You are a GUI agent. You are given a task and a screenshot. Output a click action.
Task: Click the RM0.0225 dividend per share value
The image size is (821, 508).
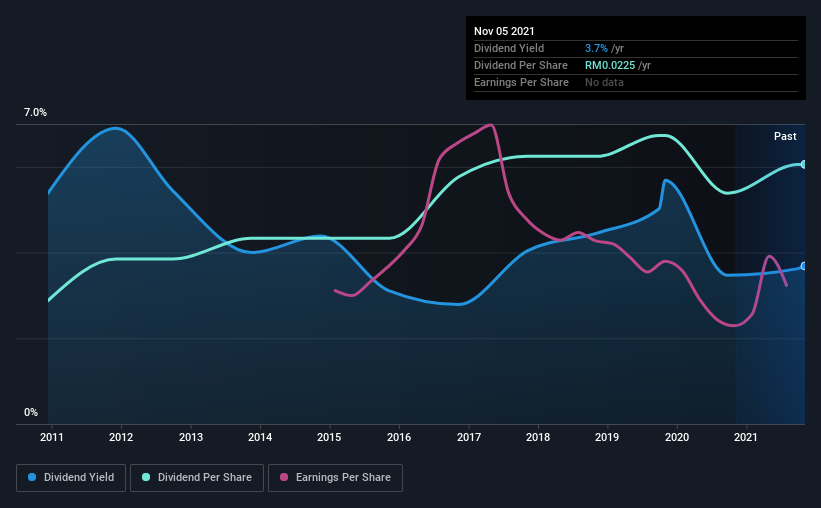click(610, 65)
